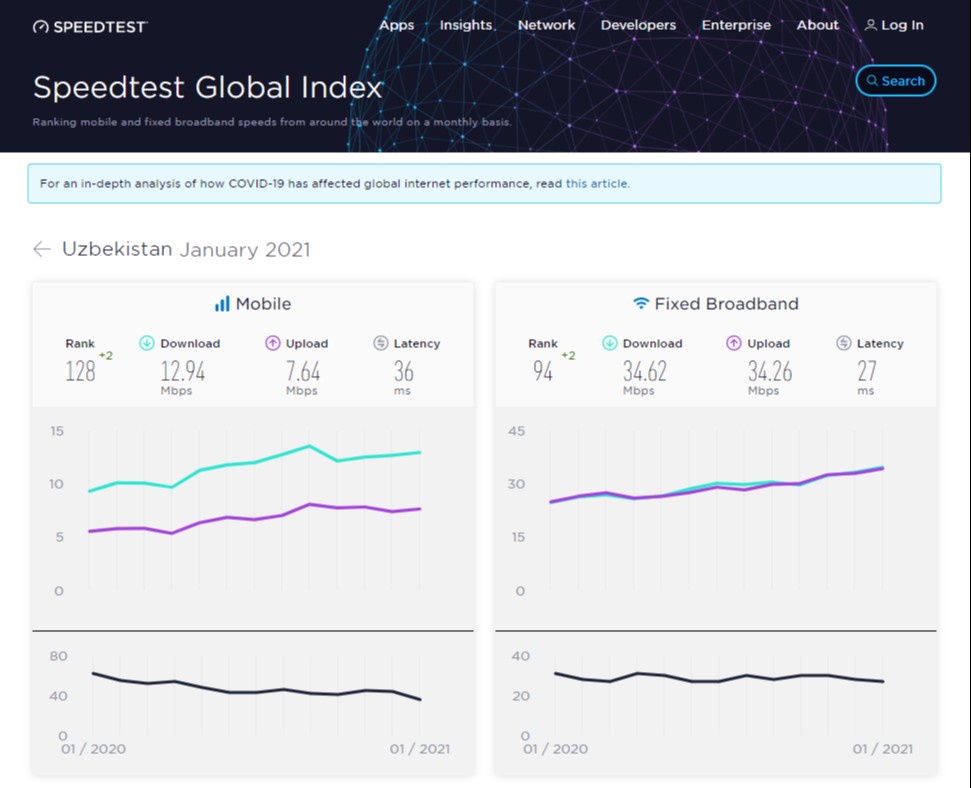This screenshot has width=971, height=788.
Task: Select Enterprise in the top navigation
Action: (x=736, y=25)
